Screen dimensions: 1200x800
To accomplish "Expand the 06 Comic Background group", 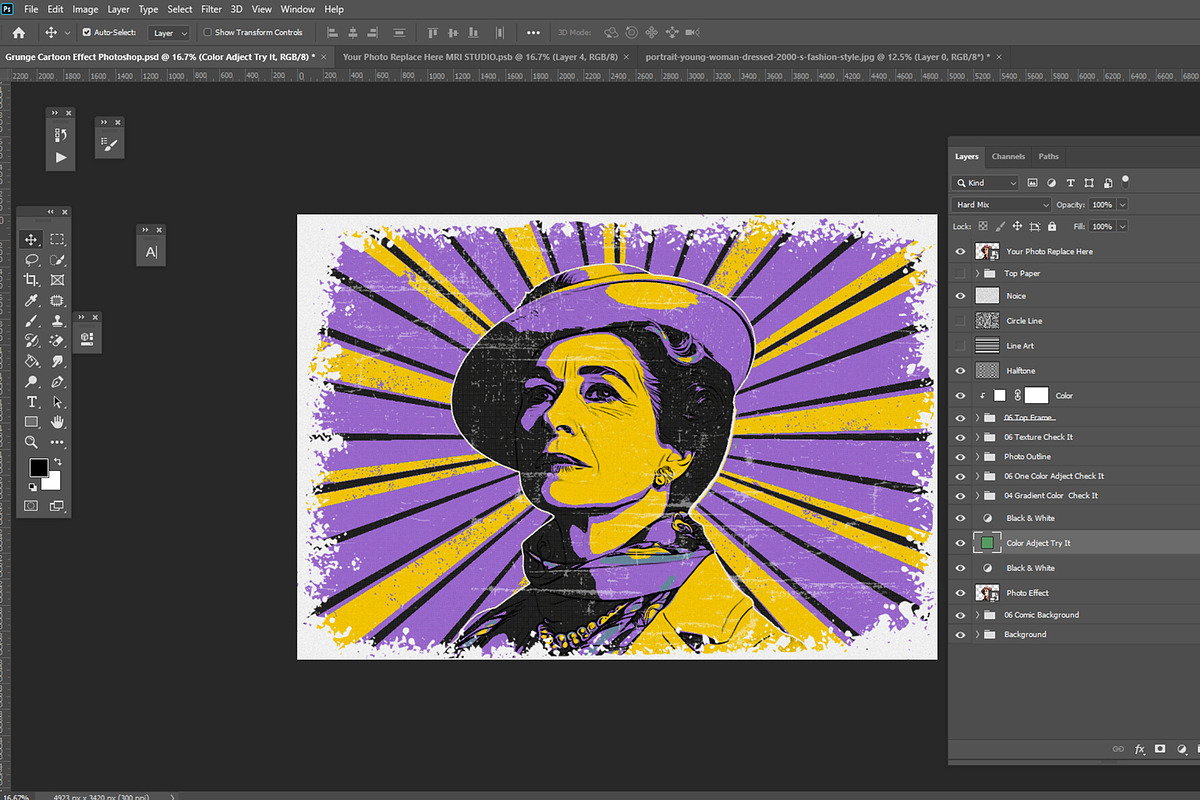I will click(977, 615).
